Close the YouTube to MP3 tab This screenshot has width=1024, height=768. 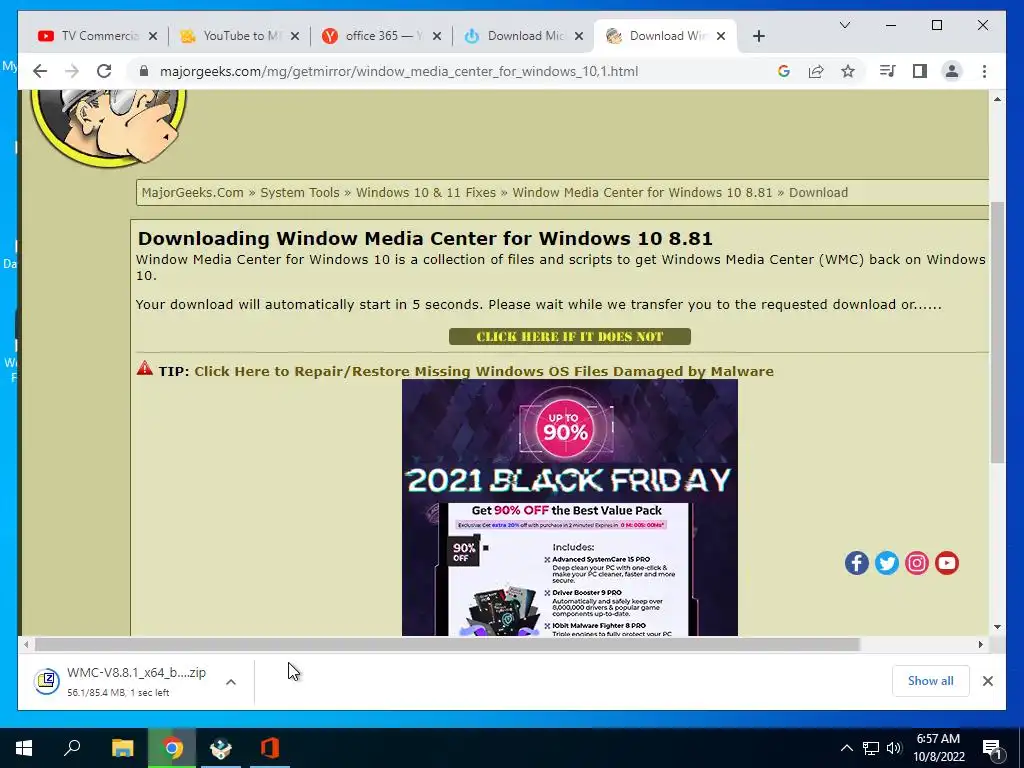click(x=295, y=36)
